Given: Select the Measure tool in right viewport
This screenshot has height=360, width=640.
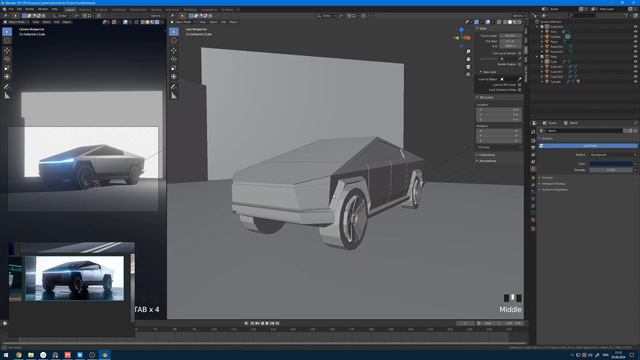Looking at the screenshot, I should [174, 96].
